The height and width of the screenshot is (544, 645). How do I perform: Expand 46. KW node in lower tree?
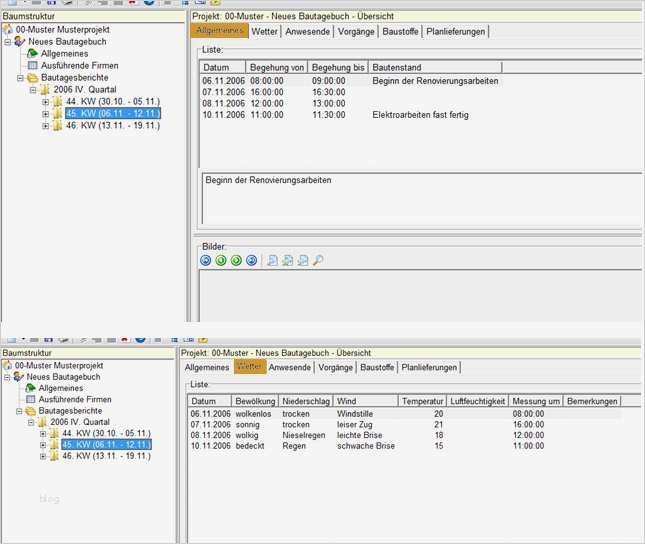point(43,456)
